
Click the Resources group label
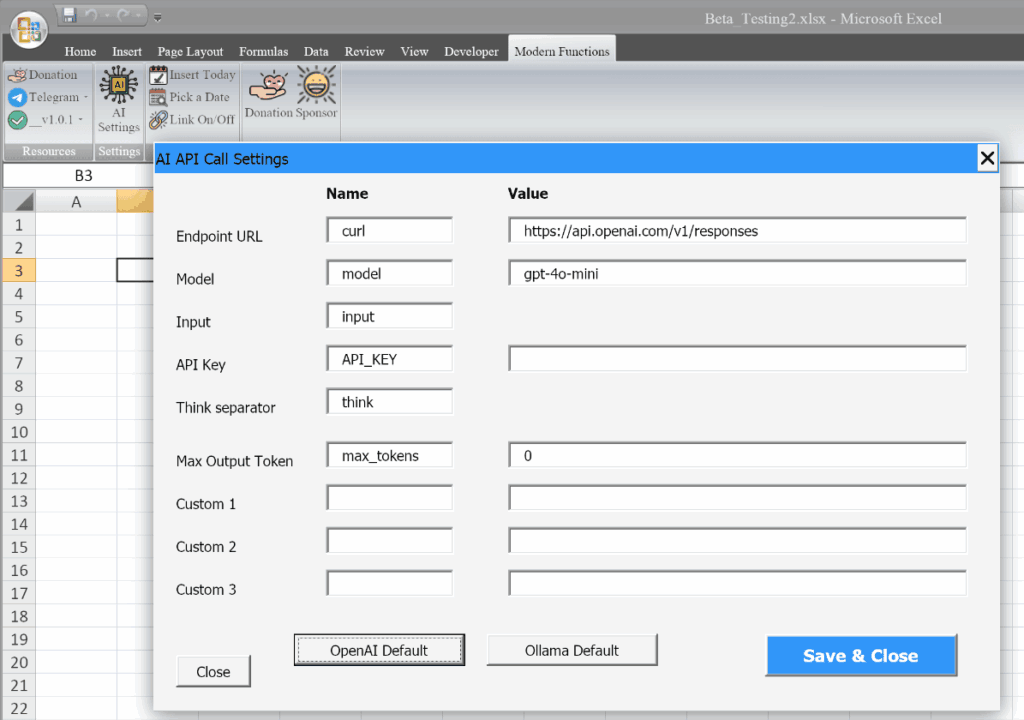coord(49,151)
